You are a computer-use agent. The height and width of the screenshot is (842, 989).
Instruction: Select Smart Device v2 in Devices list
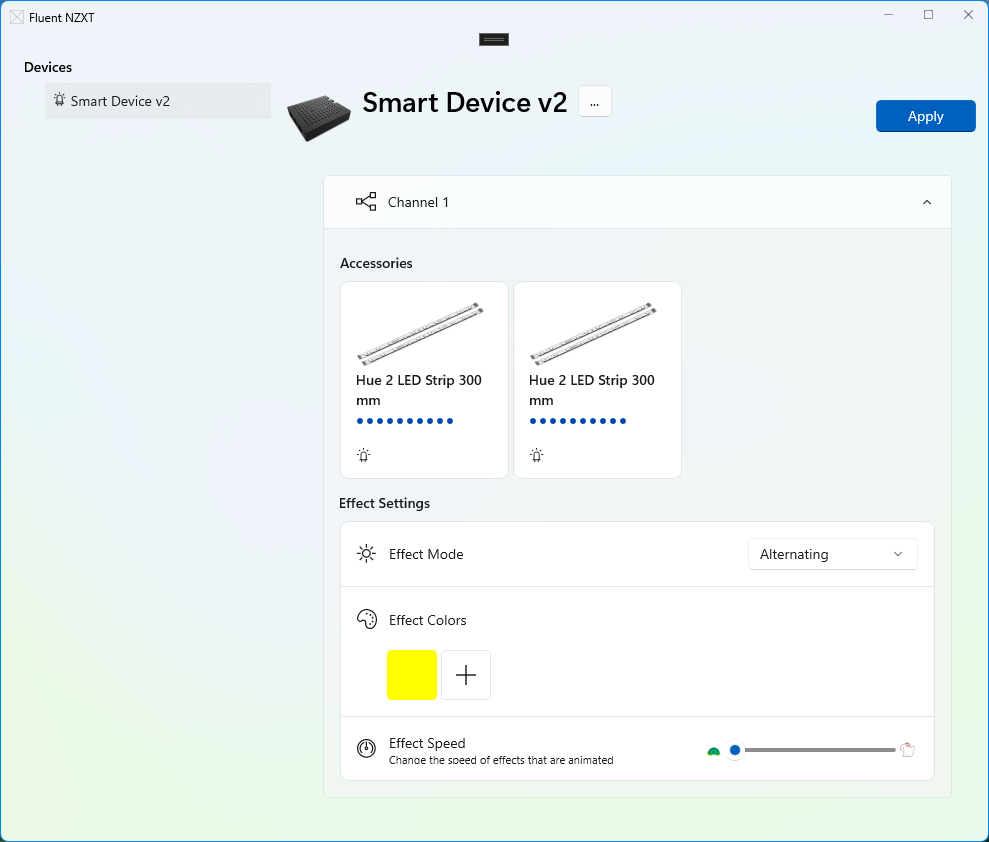point(158,101)
